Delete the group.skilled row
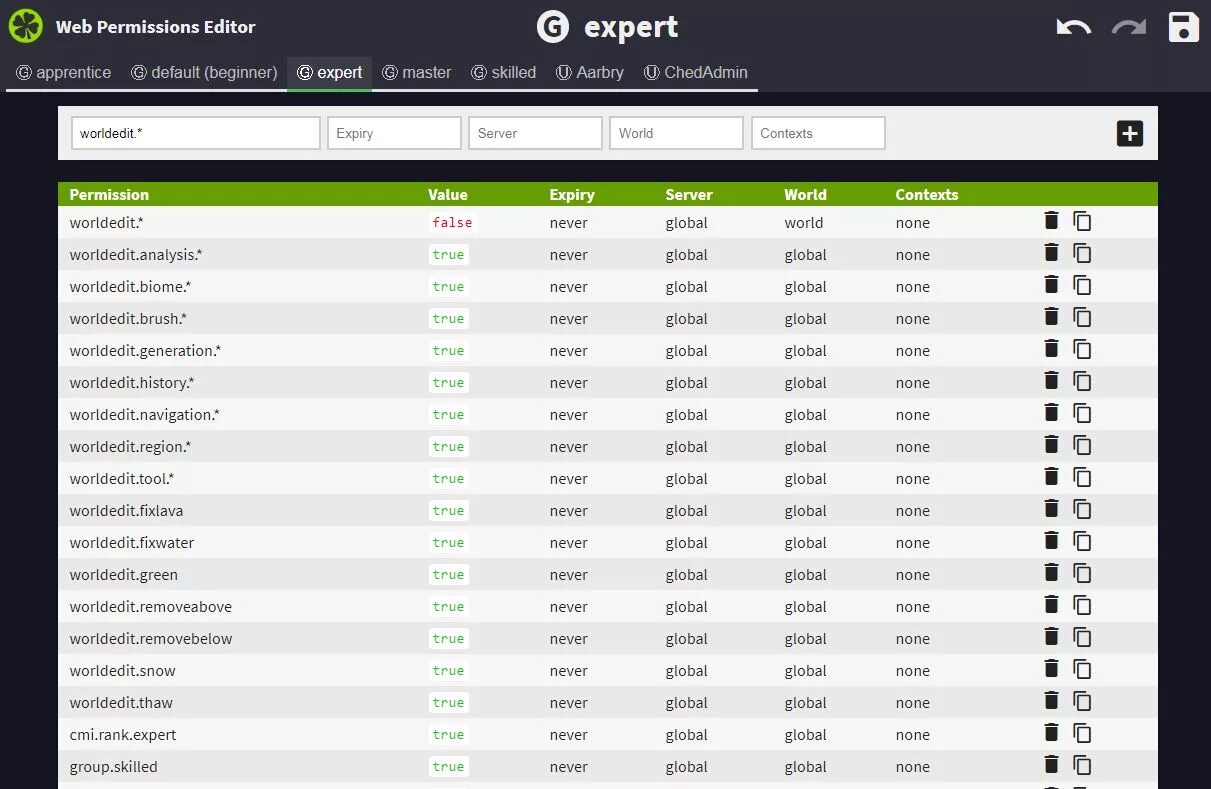The image size is (1211, 789). click(x=1051, y=765)
